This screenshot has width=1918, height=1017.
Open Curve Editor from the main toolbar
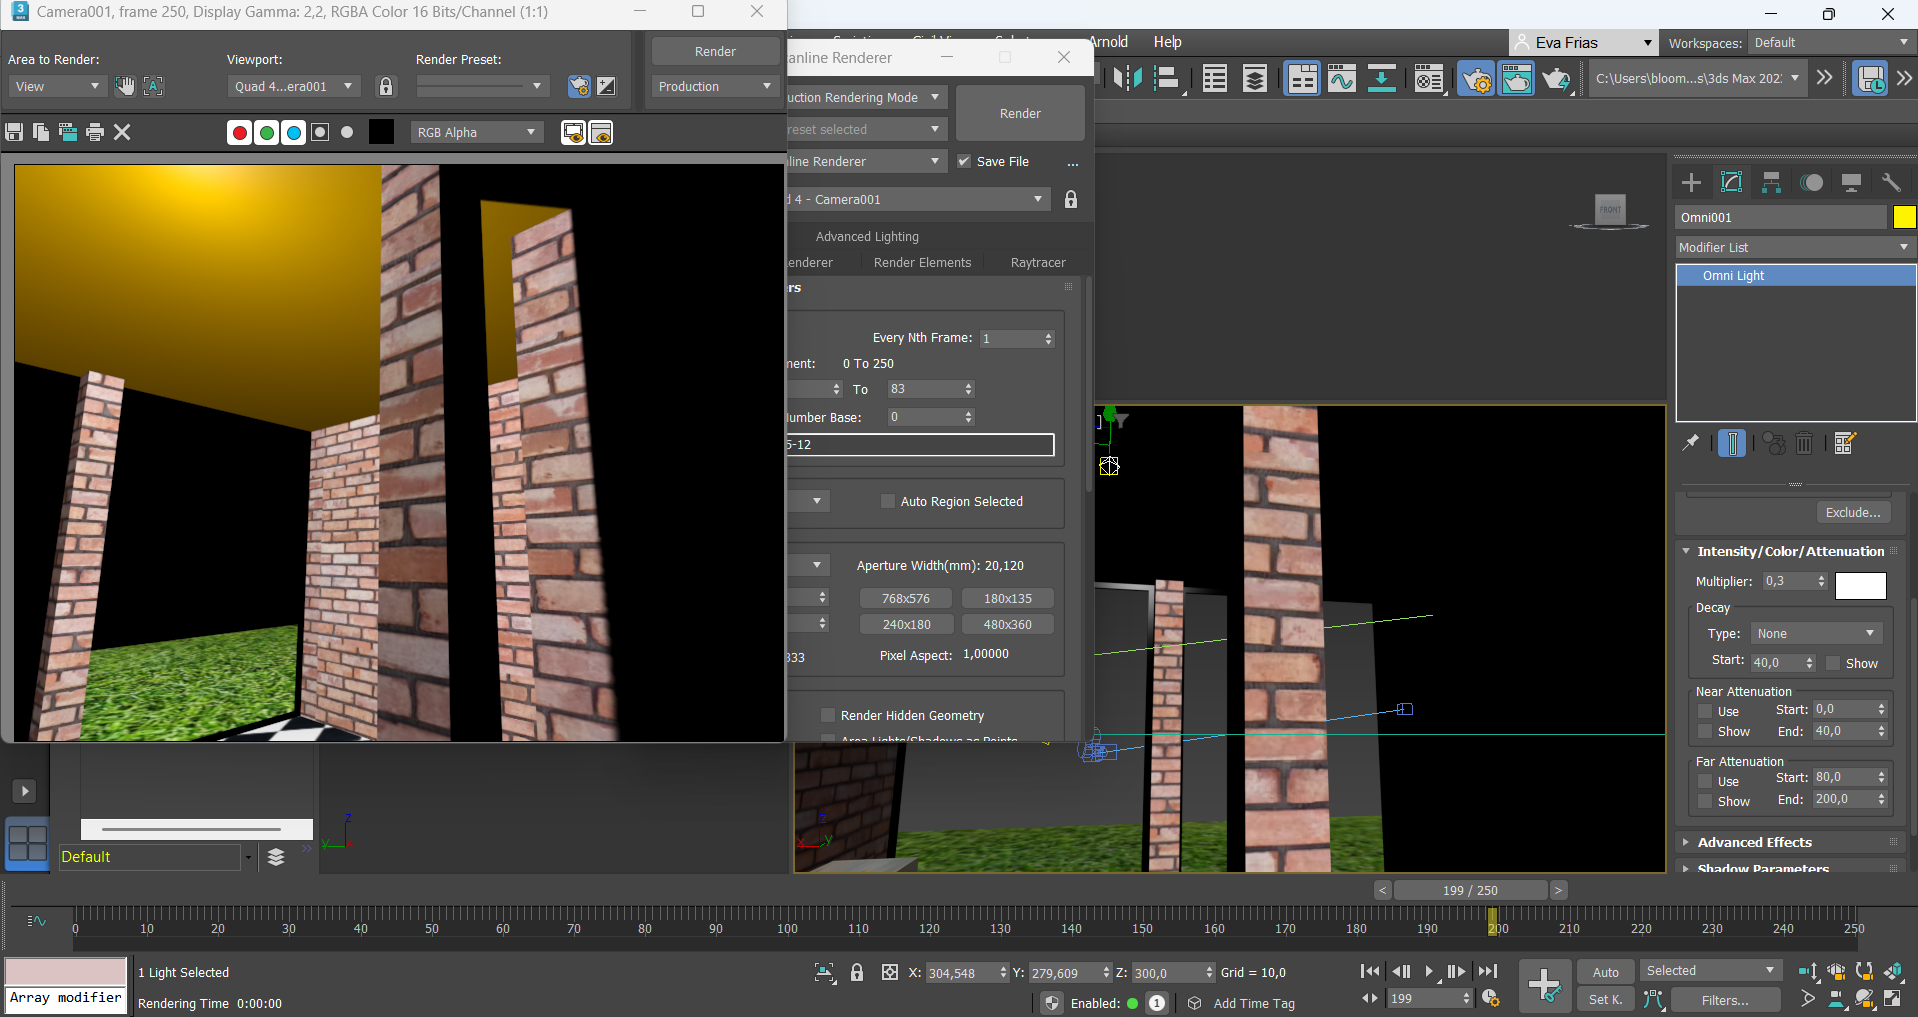(1341, 78)
